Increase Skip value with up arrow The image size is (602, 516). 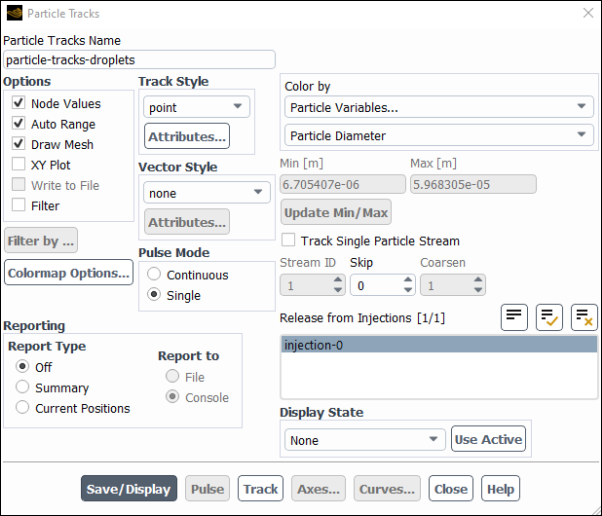[408, 280]
